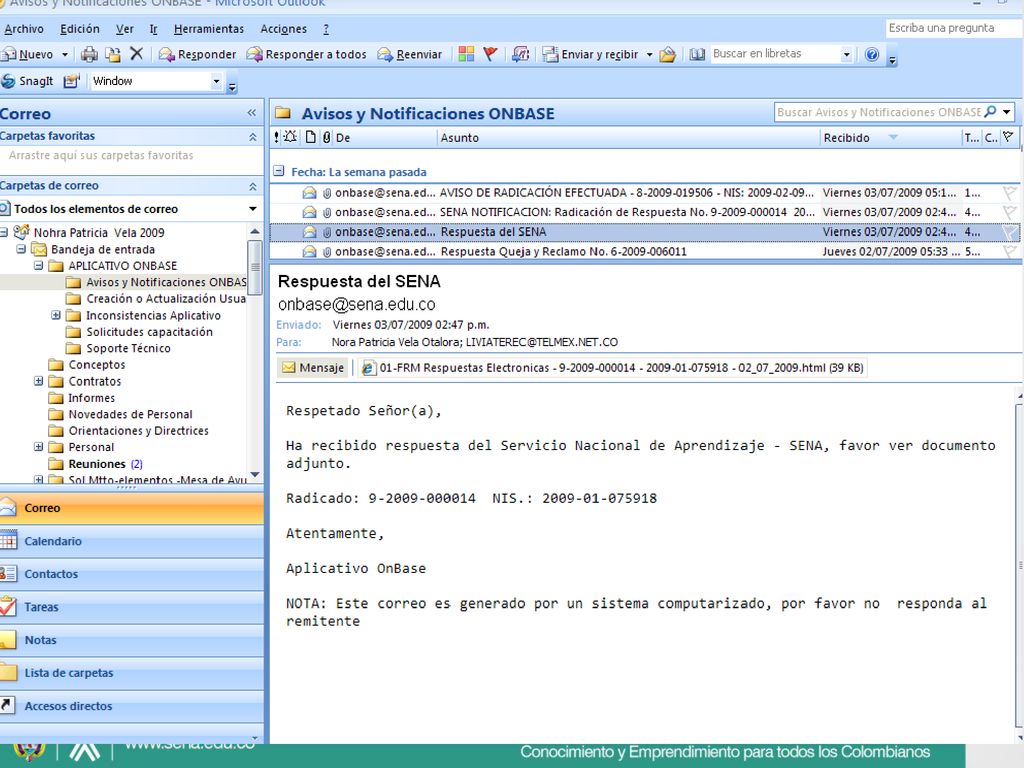Viewport: 1024px width, 768px height.
Task: Open the Categorize colored squares icon
Action: [x=466, y=54]
